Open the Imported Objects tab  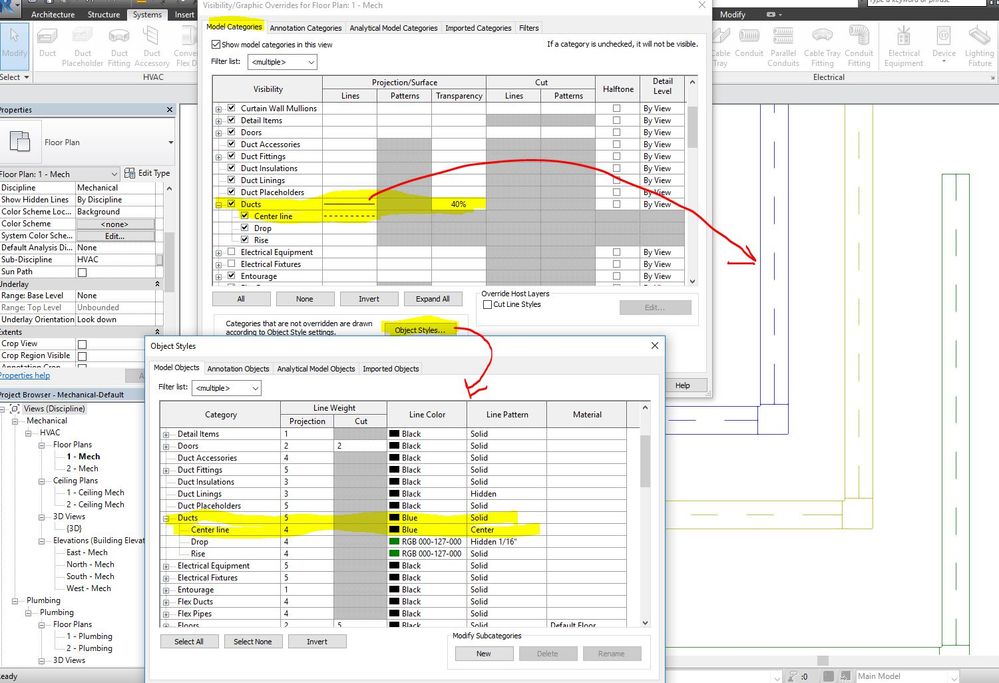click(x=391, y=369)
